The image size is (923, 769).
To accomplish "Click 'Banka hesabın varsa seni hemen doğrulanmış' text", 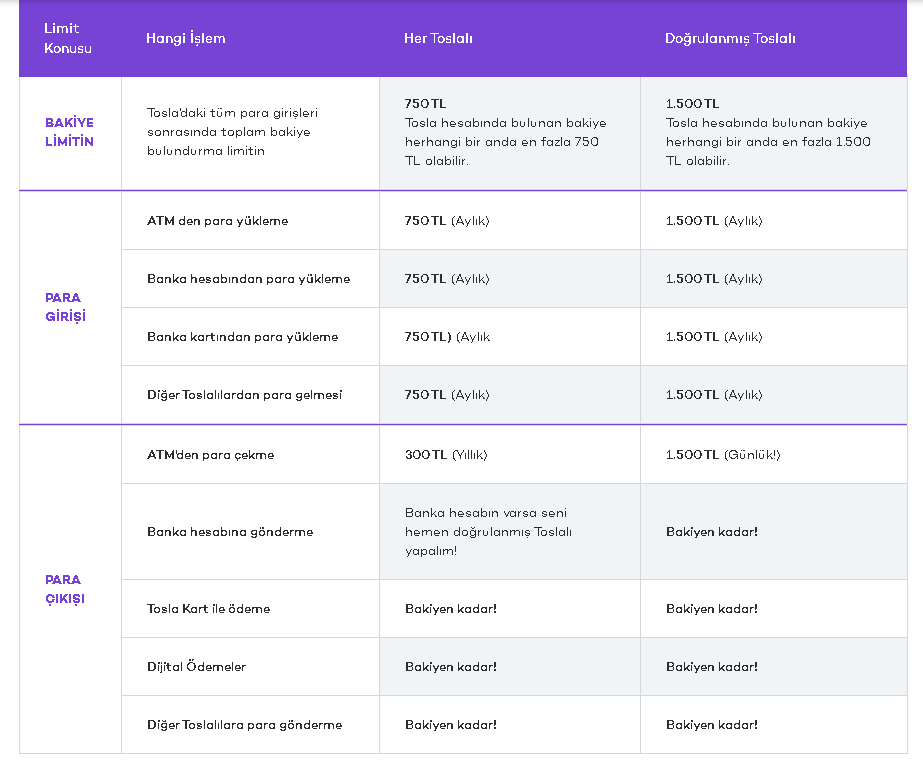I will [x=488, y=532].
